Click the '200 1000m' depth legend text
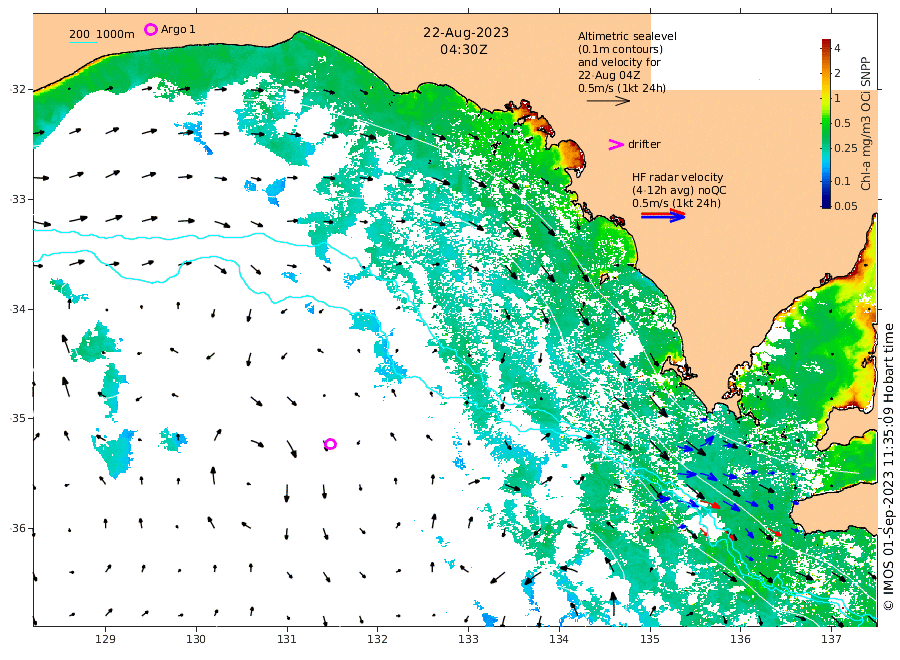 tap(102, 34)
